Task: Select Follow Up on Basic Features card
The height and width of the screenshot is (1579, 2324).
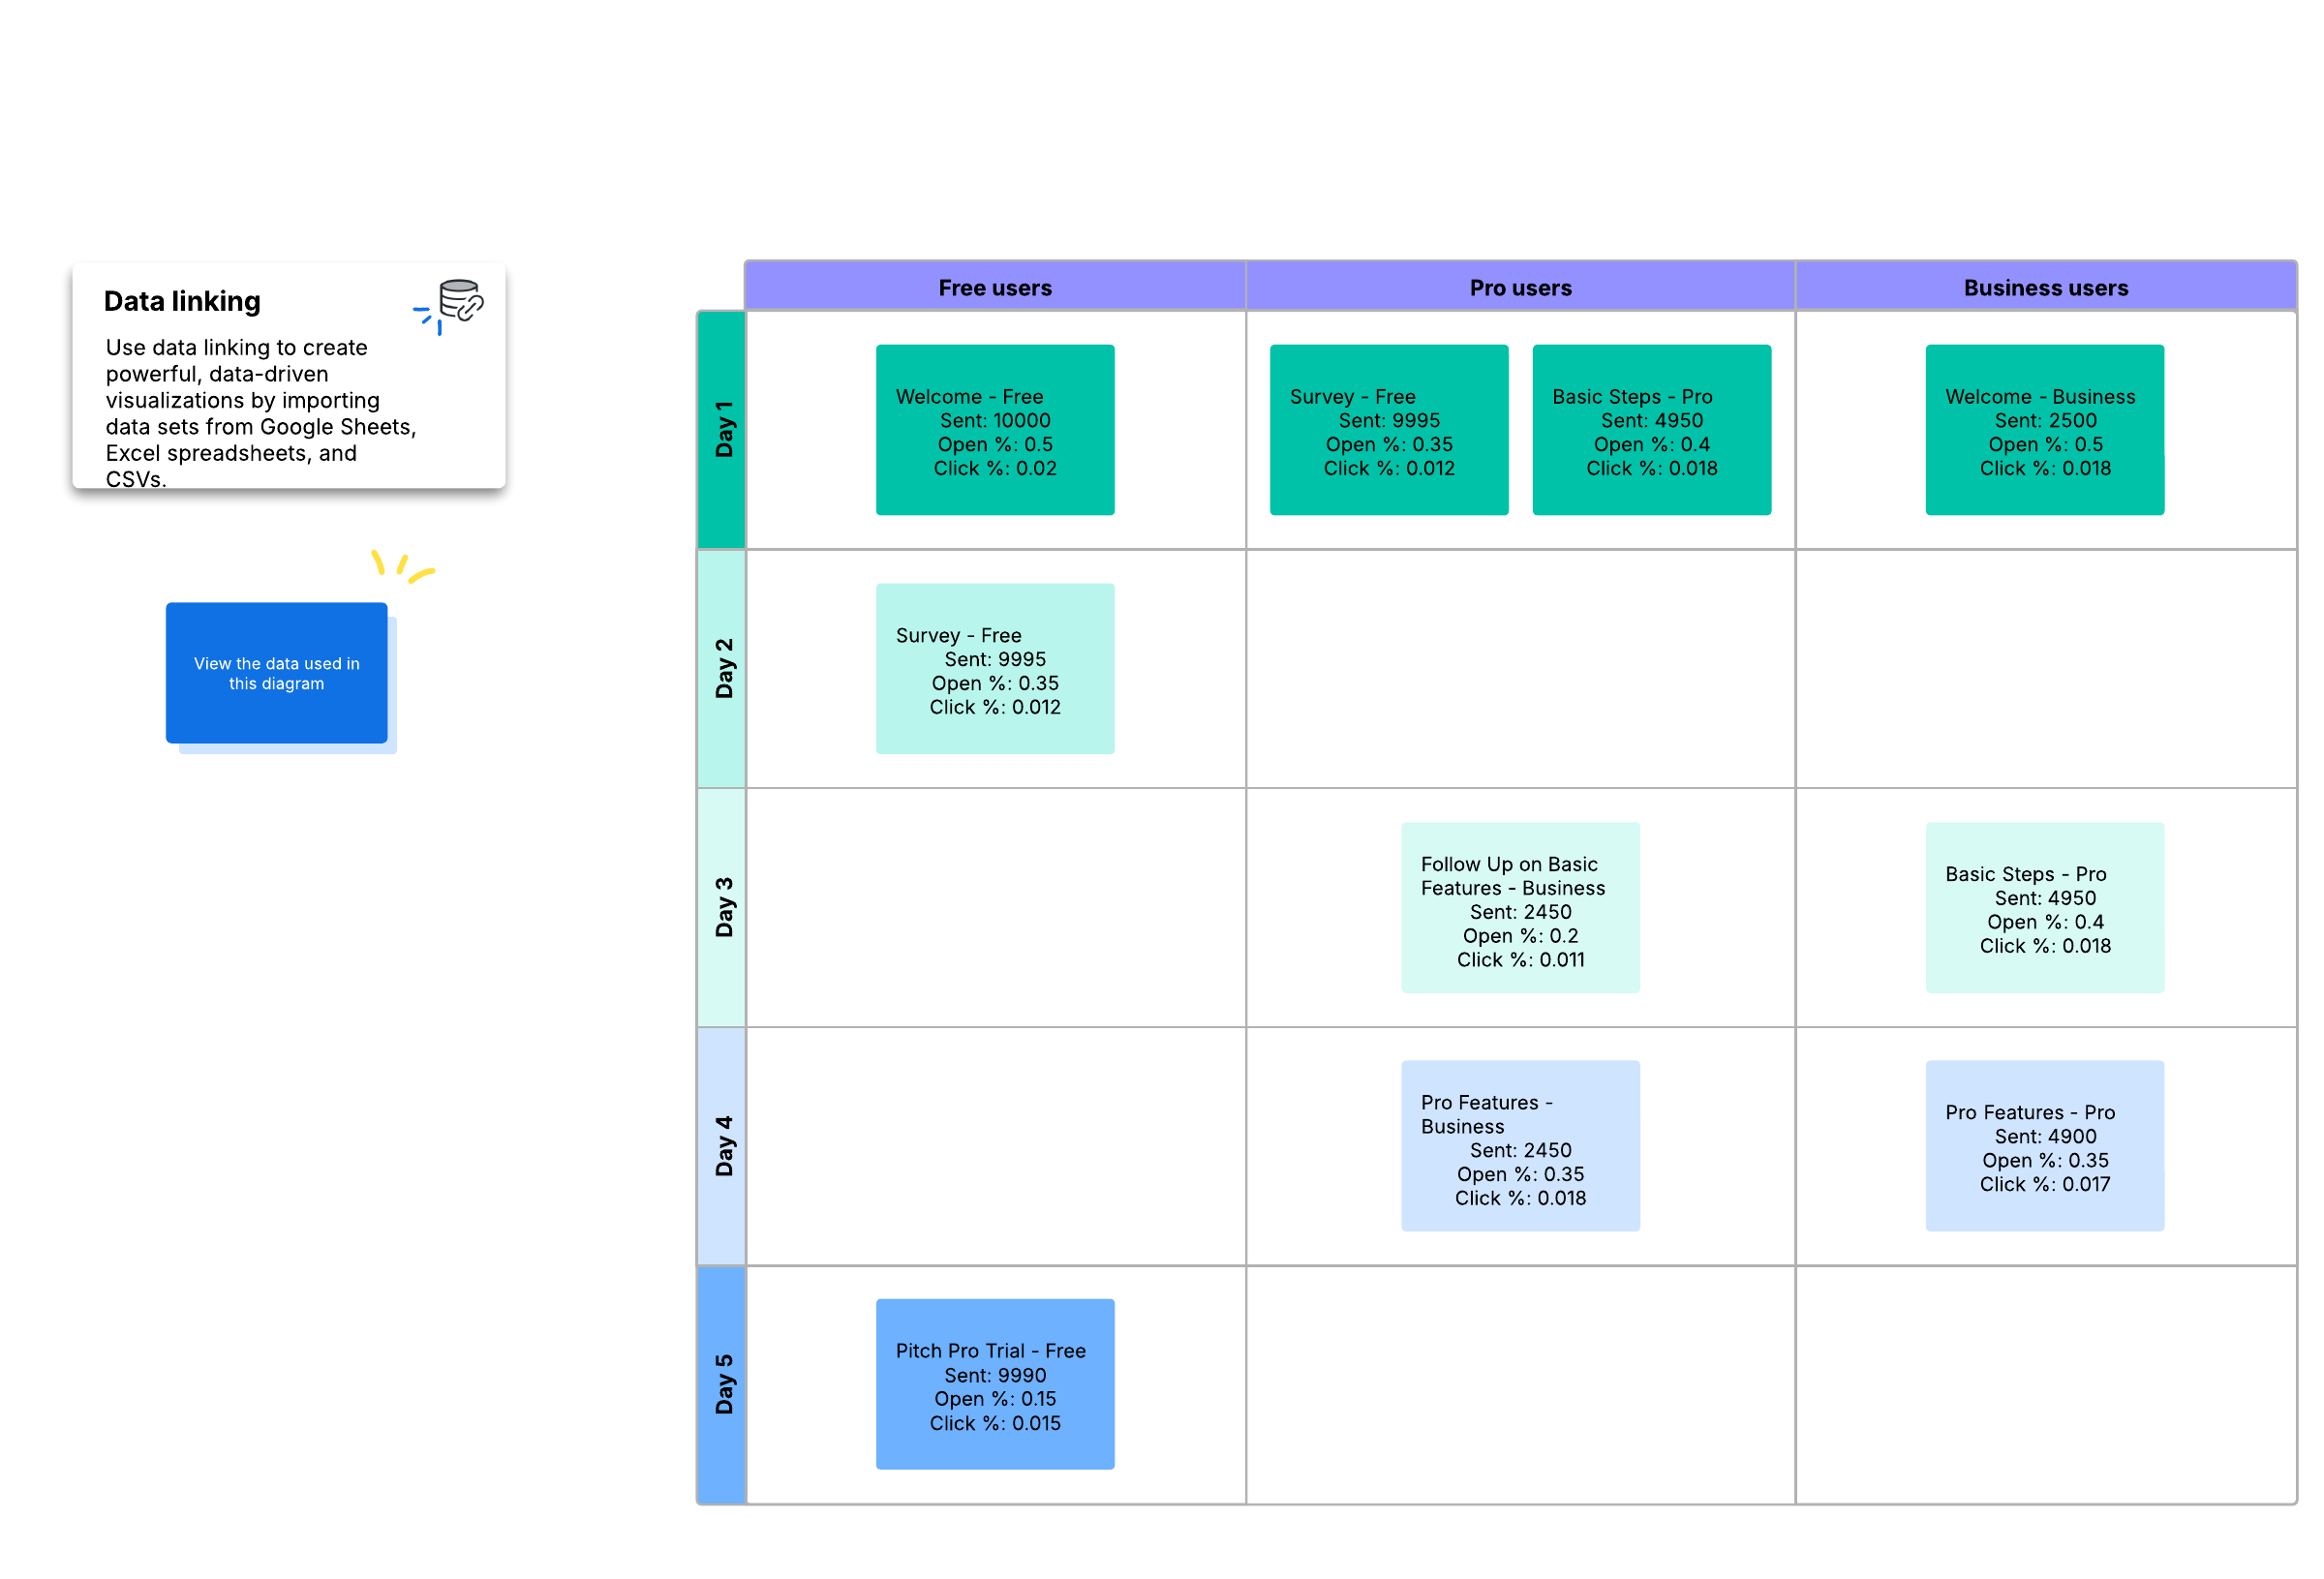Action: (1520, 908)
